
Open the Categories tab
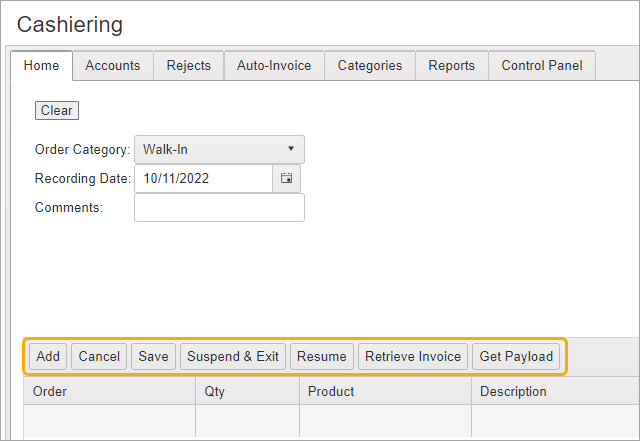point(370,65)
